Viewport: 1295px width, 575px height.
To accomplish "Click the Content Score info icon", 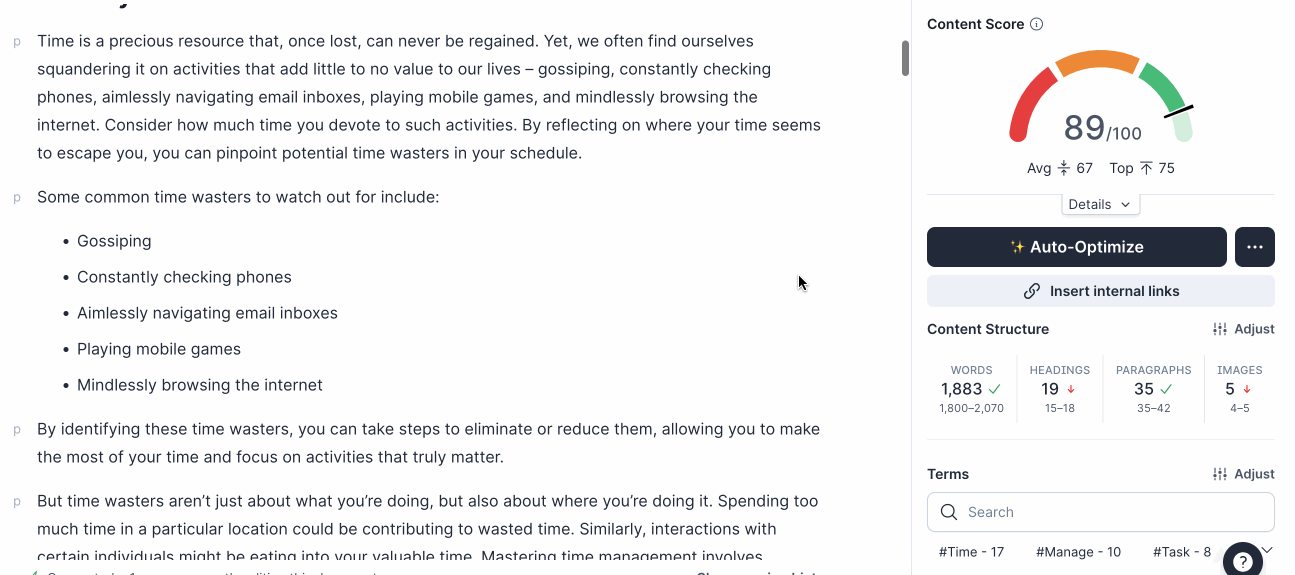I will coord(1036,24).
